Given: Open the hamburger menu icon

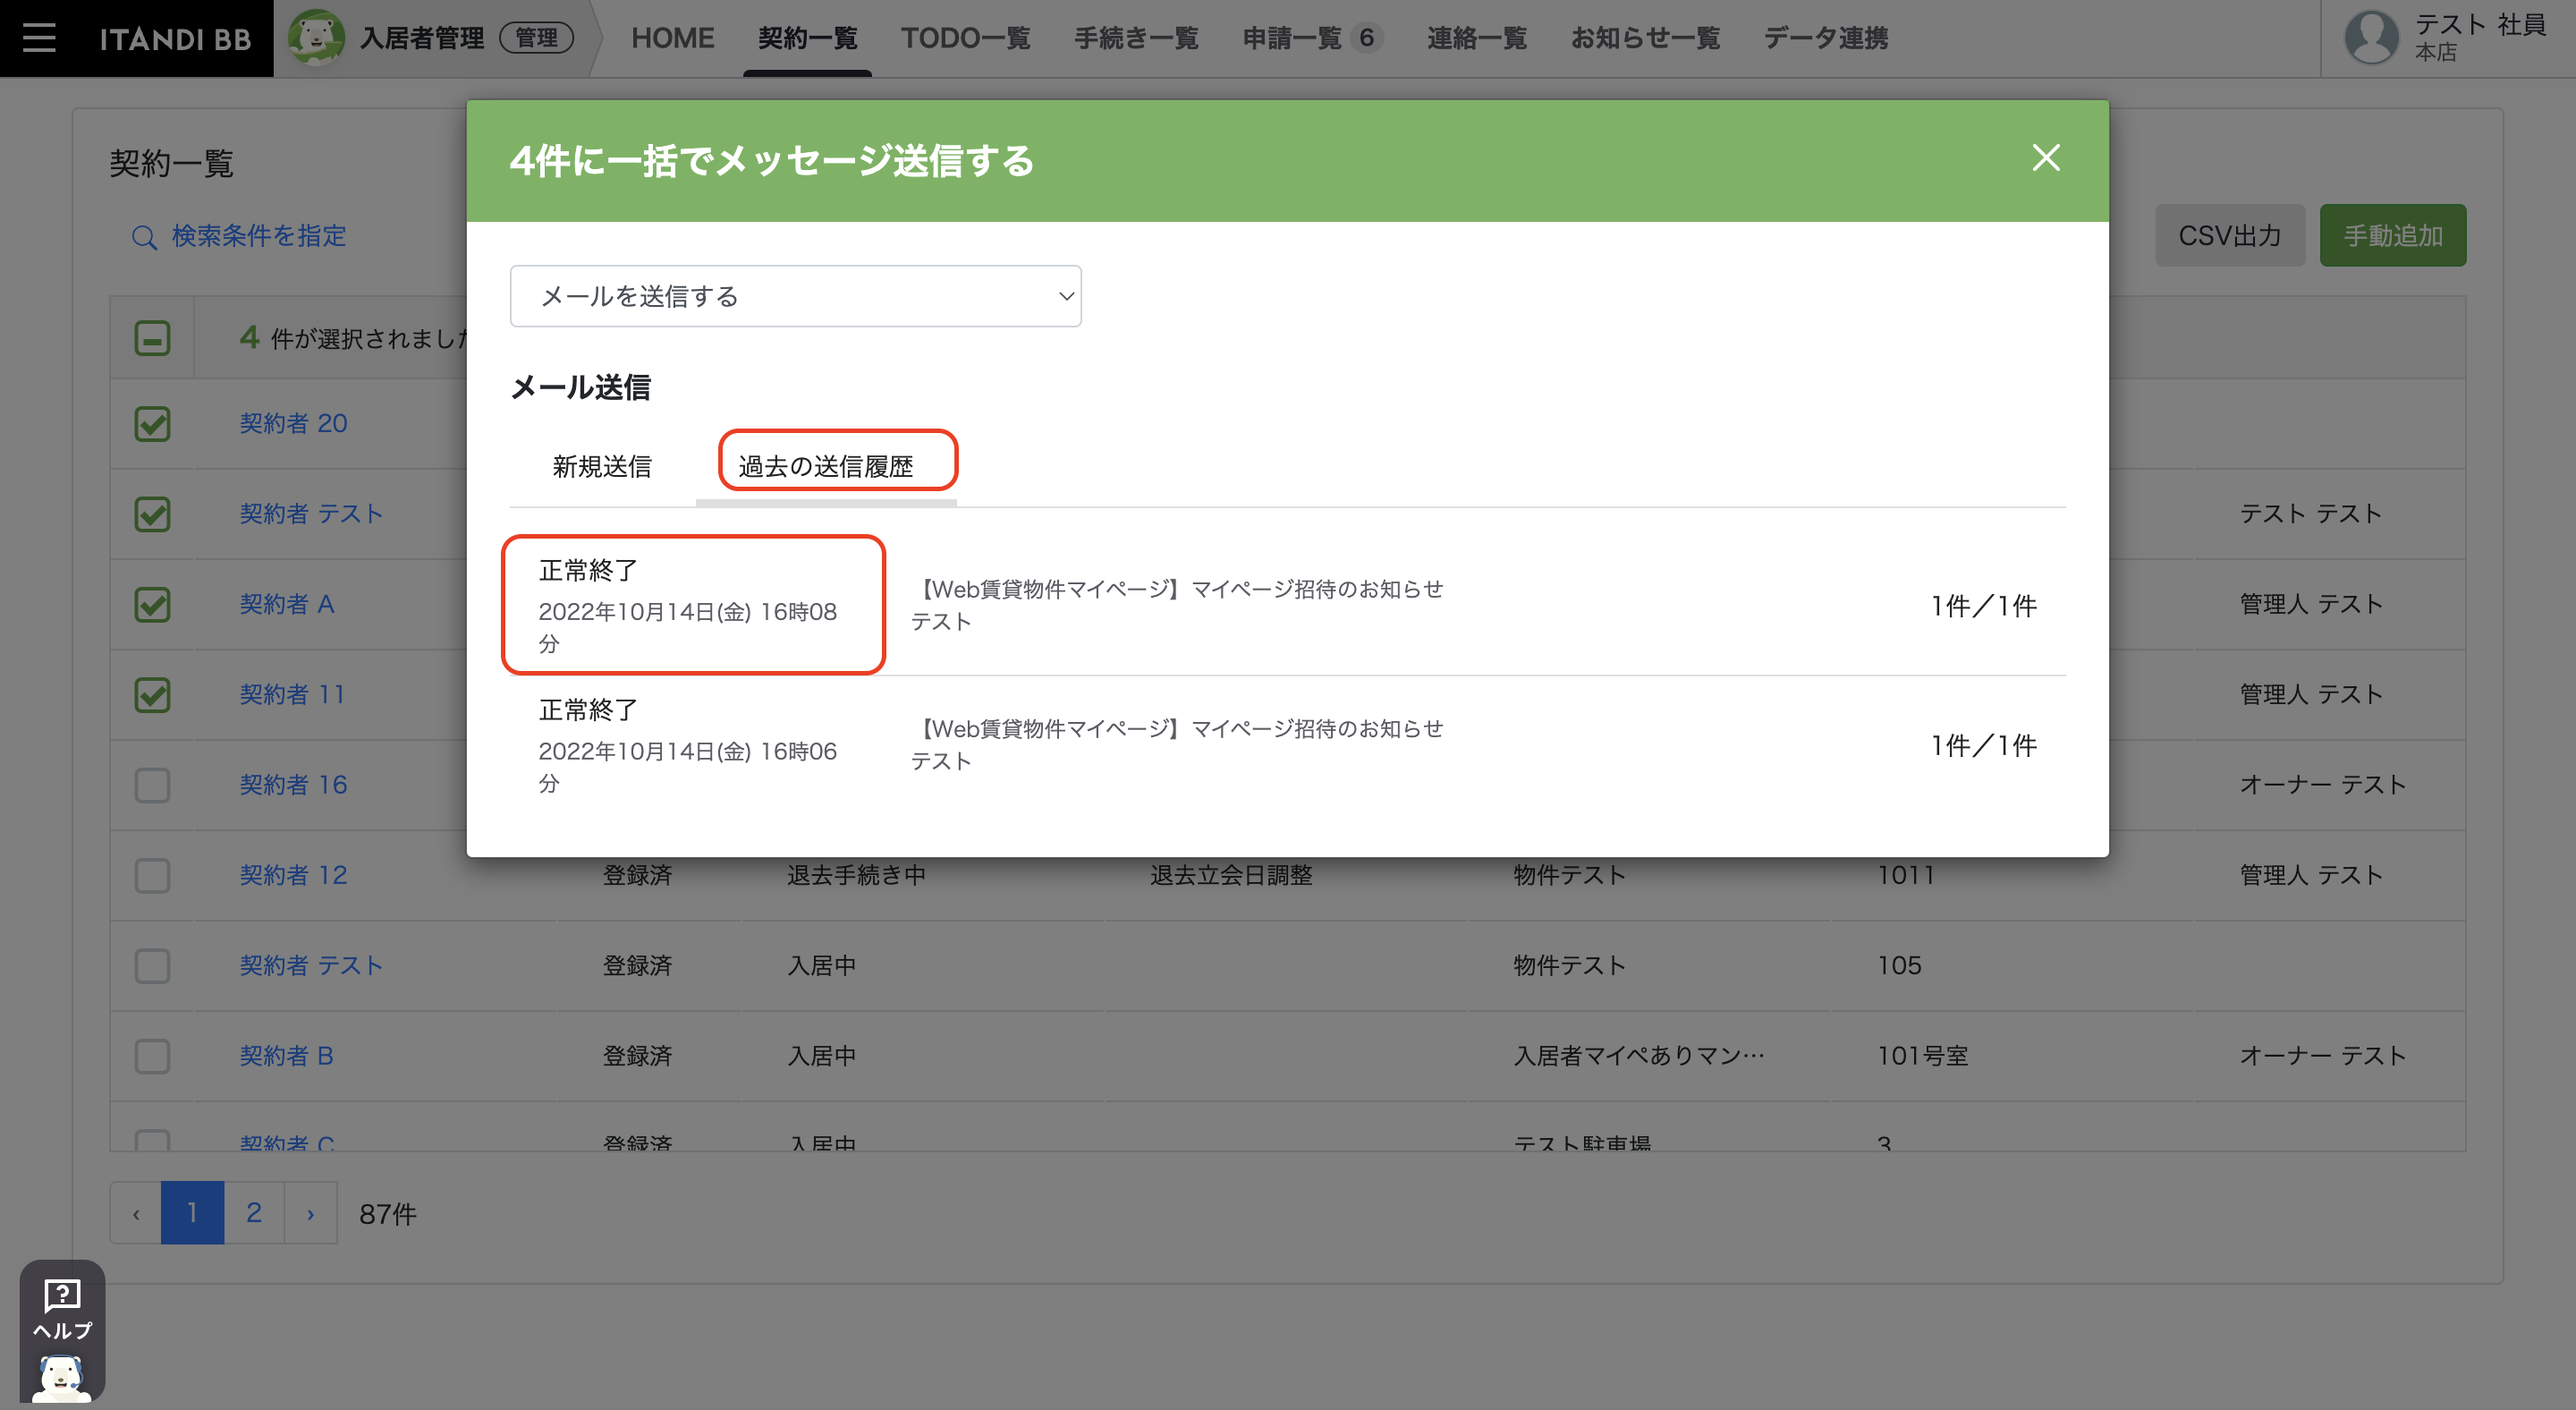Looking at the screenshot, I should tap(39, 38).
